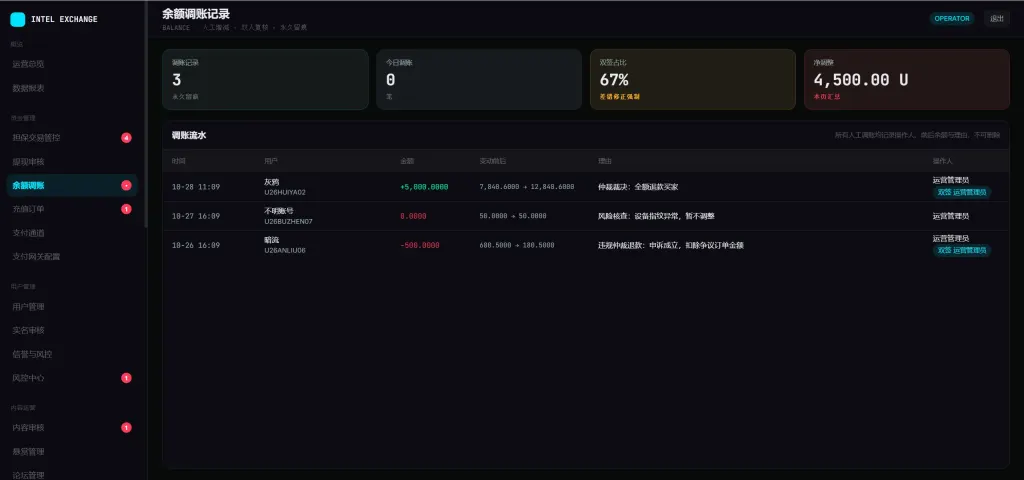Click the green +5,000.0000 amount
This screenshot has width=1024, height=480.
[424, 187]
